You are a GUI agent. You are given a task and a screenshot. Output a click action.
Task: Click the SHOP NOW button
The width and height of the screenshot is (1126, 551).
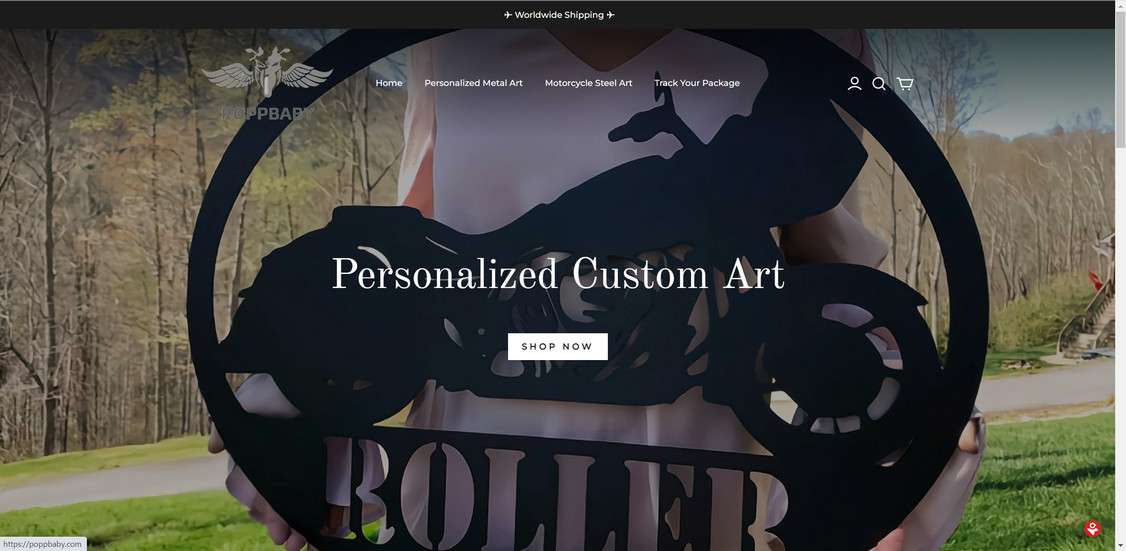tap(557, 346)
